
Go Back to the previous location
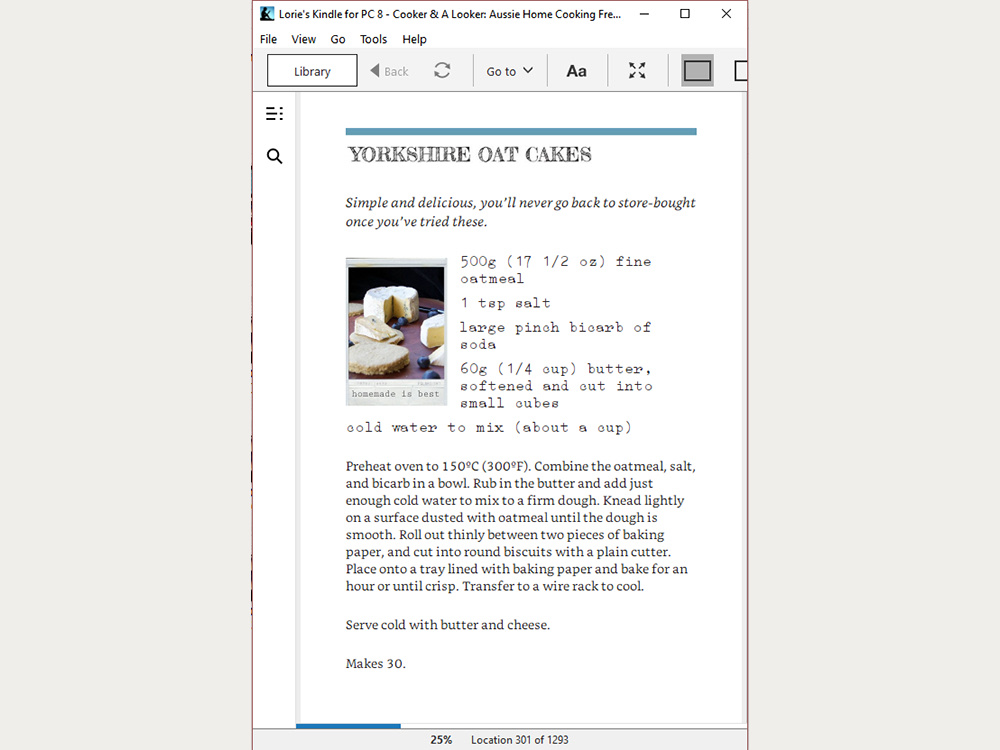click(389, 71)
